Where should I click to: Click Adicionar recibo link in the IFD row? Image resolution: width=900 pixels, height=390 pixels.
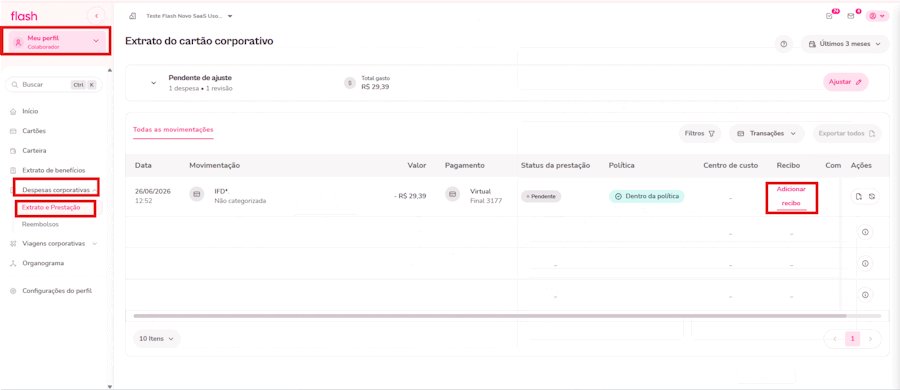(792, 196)
